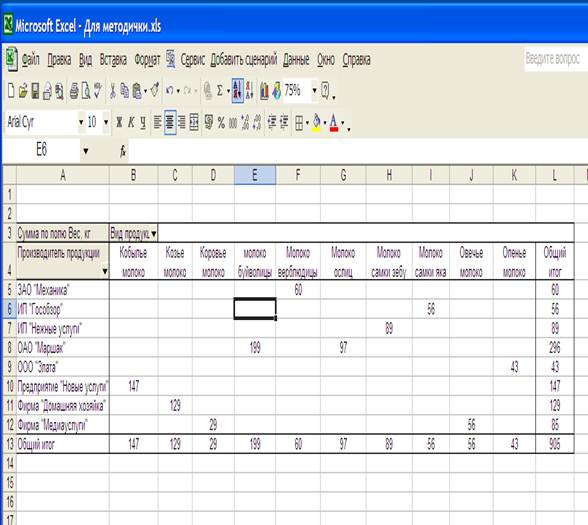Apply the thousands separator (000) format
The image size is (588, 525).
[233, 123]
